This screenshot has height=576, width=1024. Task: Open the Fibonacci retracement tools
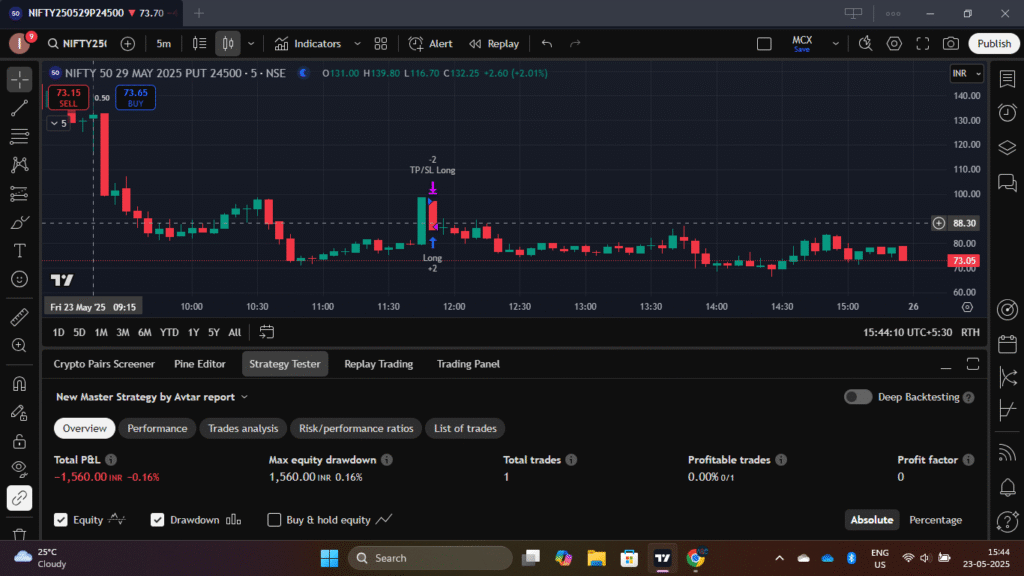(20, 136)
